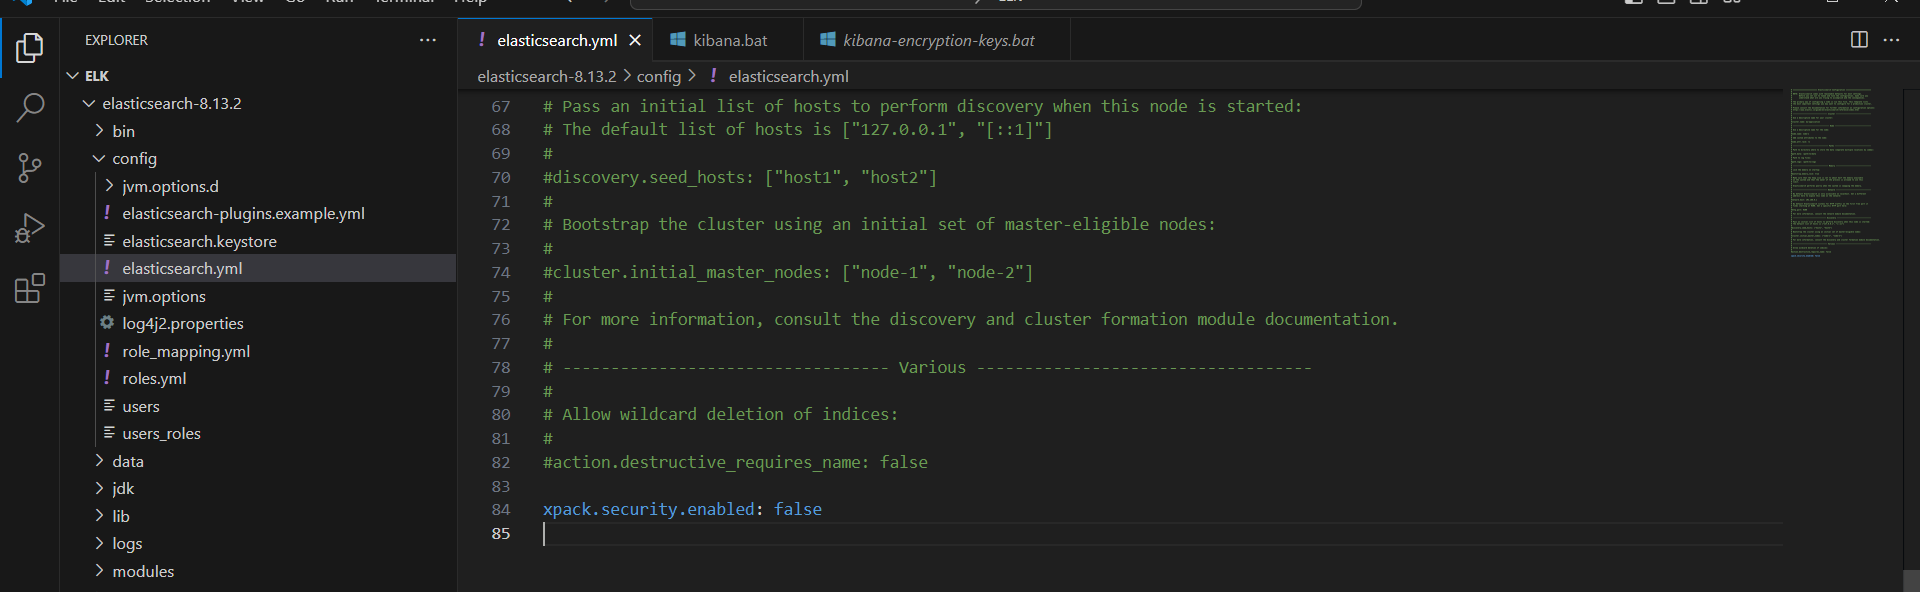The image size is (1920, 592).
Task: Click the #discovery.seed_hosts line
Action: tap(740, 177)
